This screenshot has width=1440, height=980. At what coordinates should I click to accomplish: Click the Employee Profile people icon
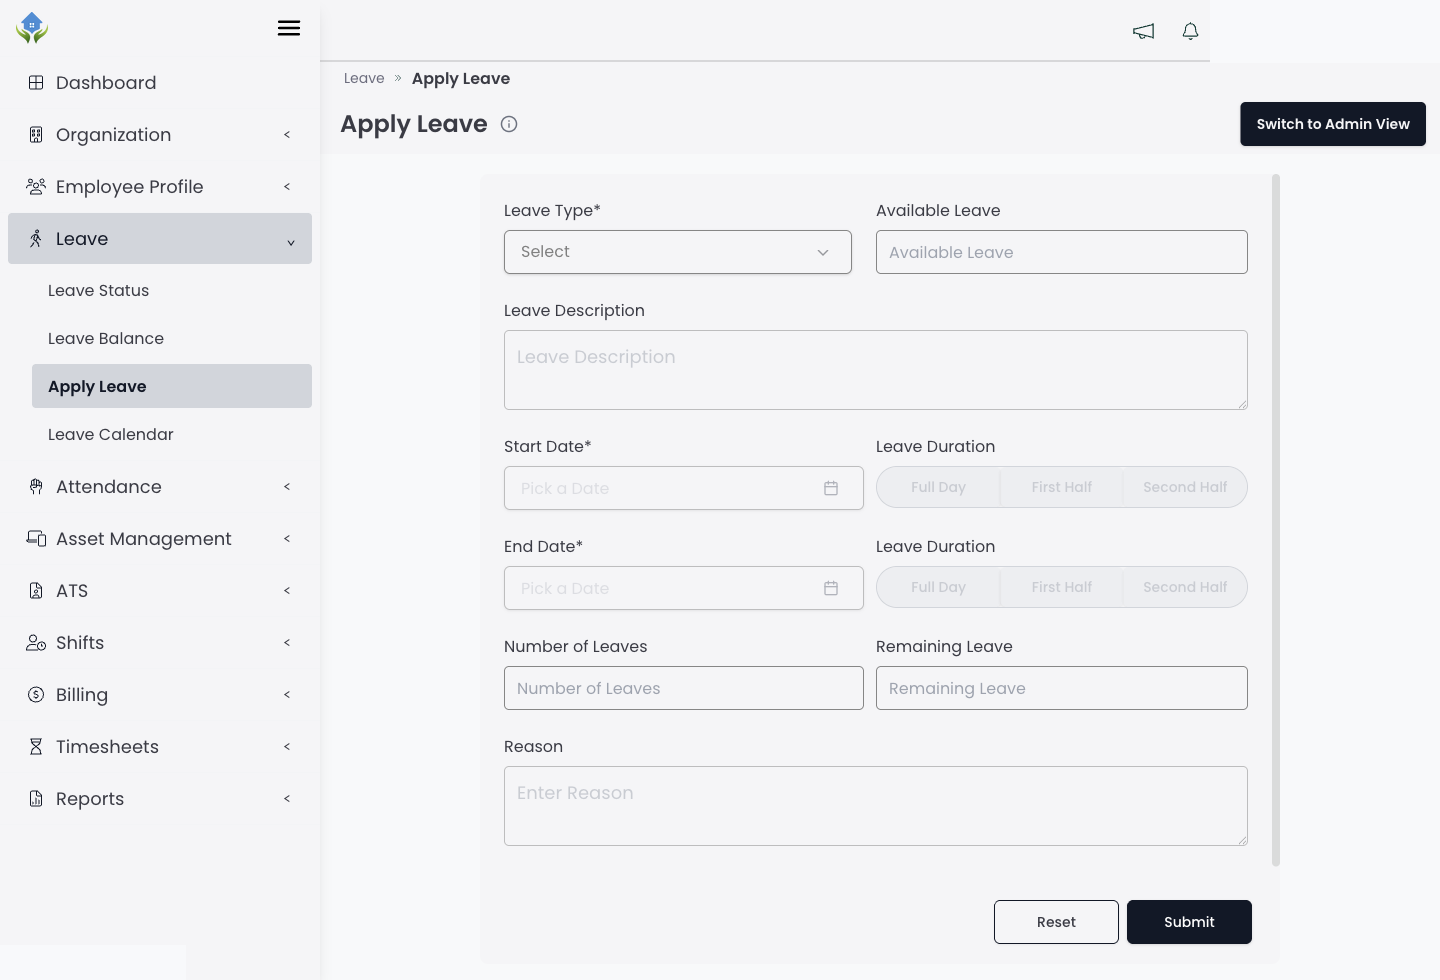coord(36,187)
